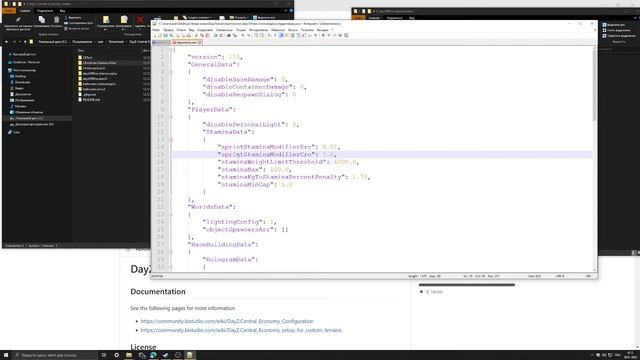Image resolution: width=640 pixels, height=360 pixels.
Task: Click the Open file icon in Notepad++ toolbar
Action: [x=160, y=36]
